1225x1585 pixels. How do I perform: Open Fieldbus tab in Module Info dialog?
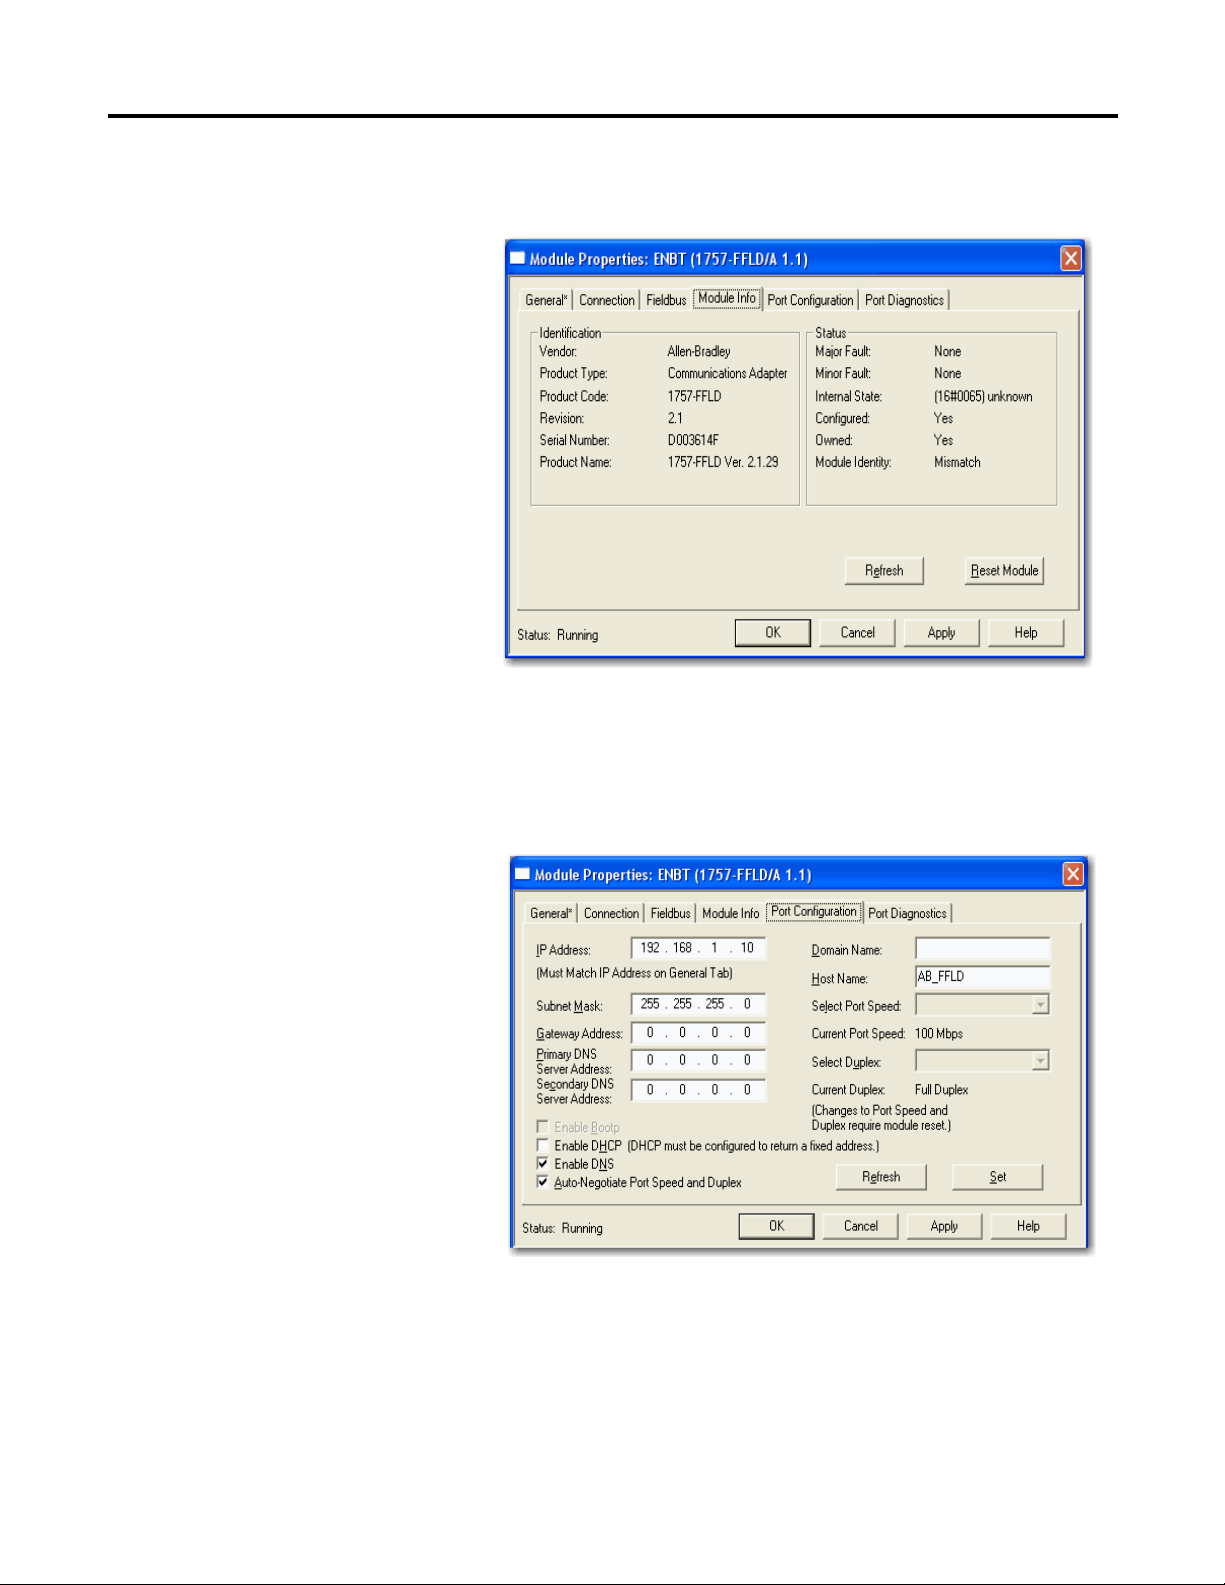(666, 300)
